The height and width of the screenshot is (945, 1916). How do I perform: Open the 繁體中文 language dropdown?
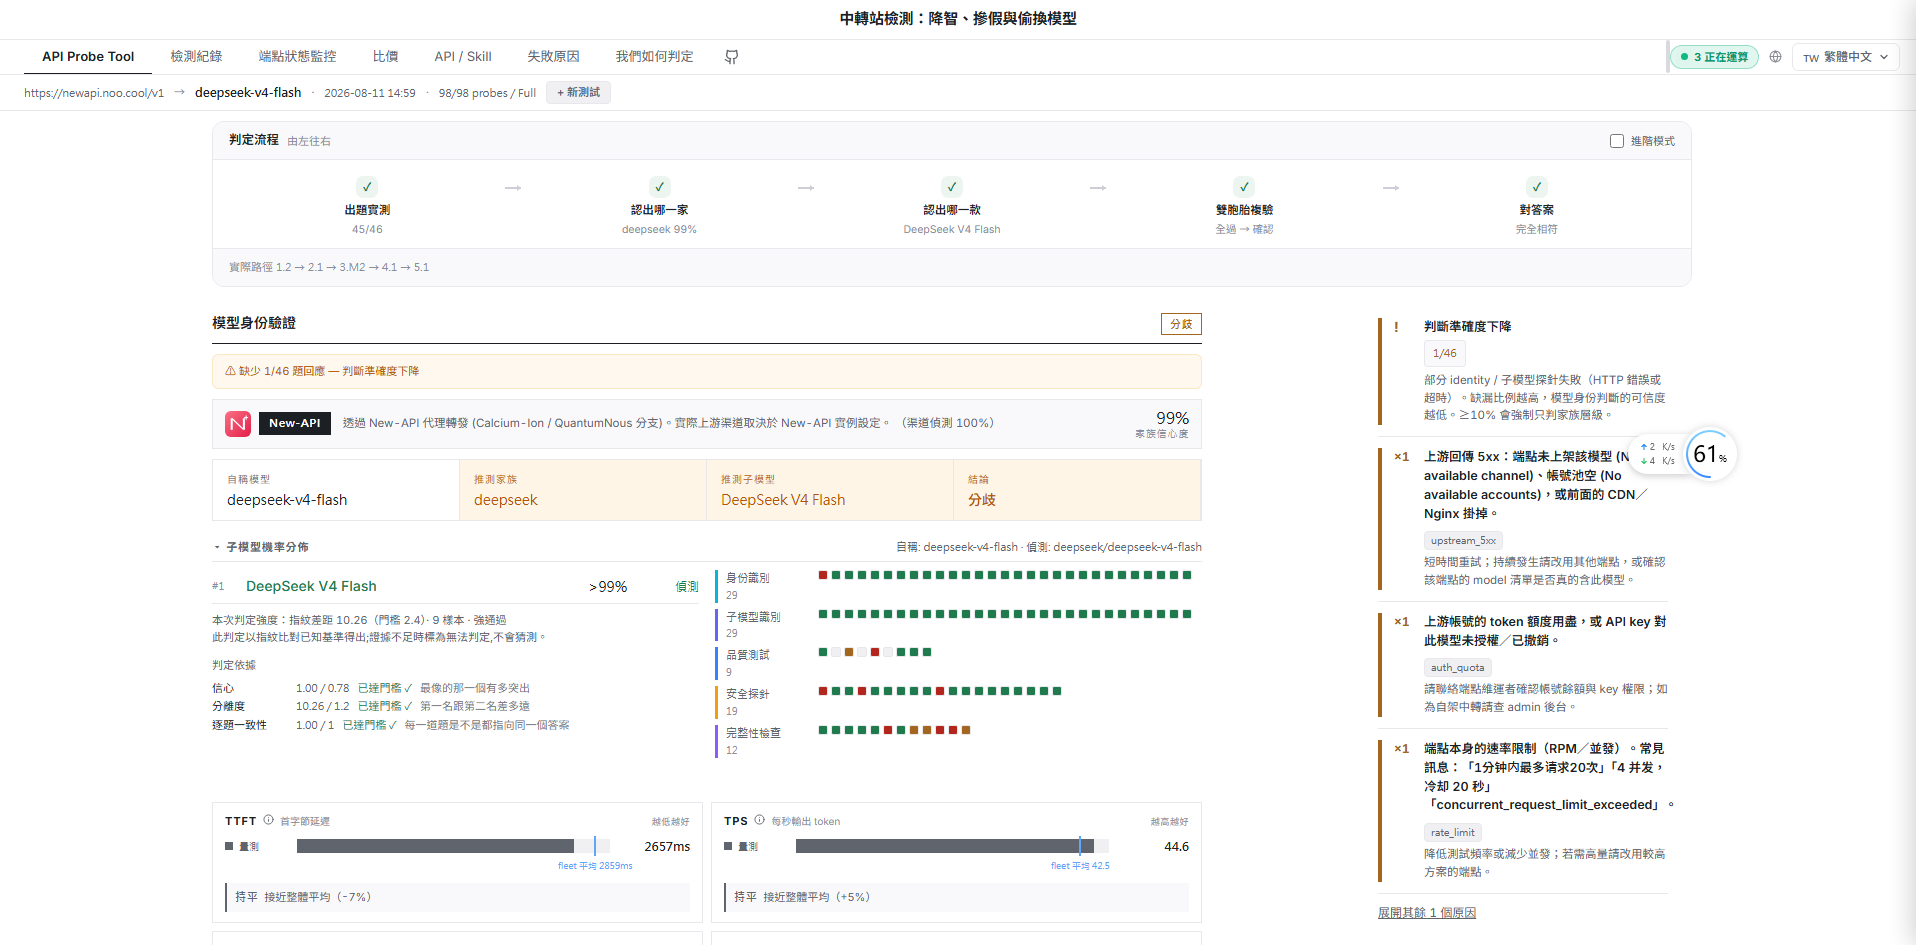[x=1846, y=57]
